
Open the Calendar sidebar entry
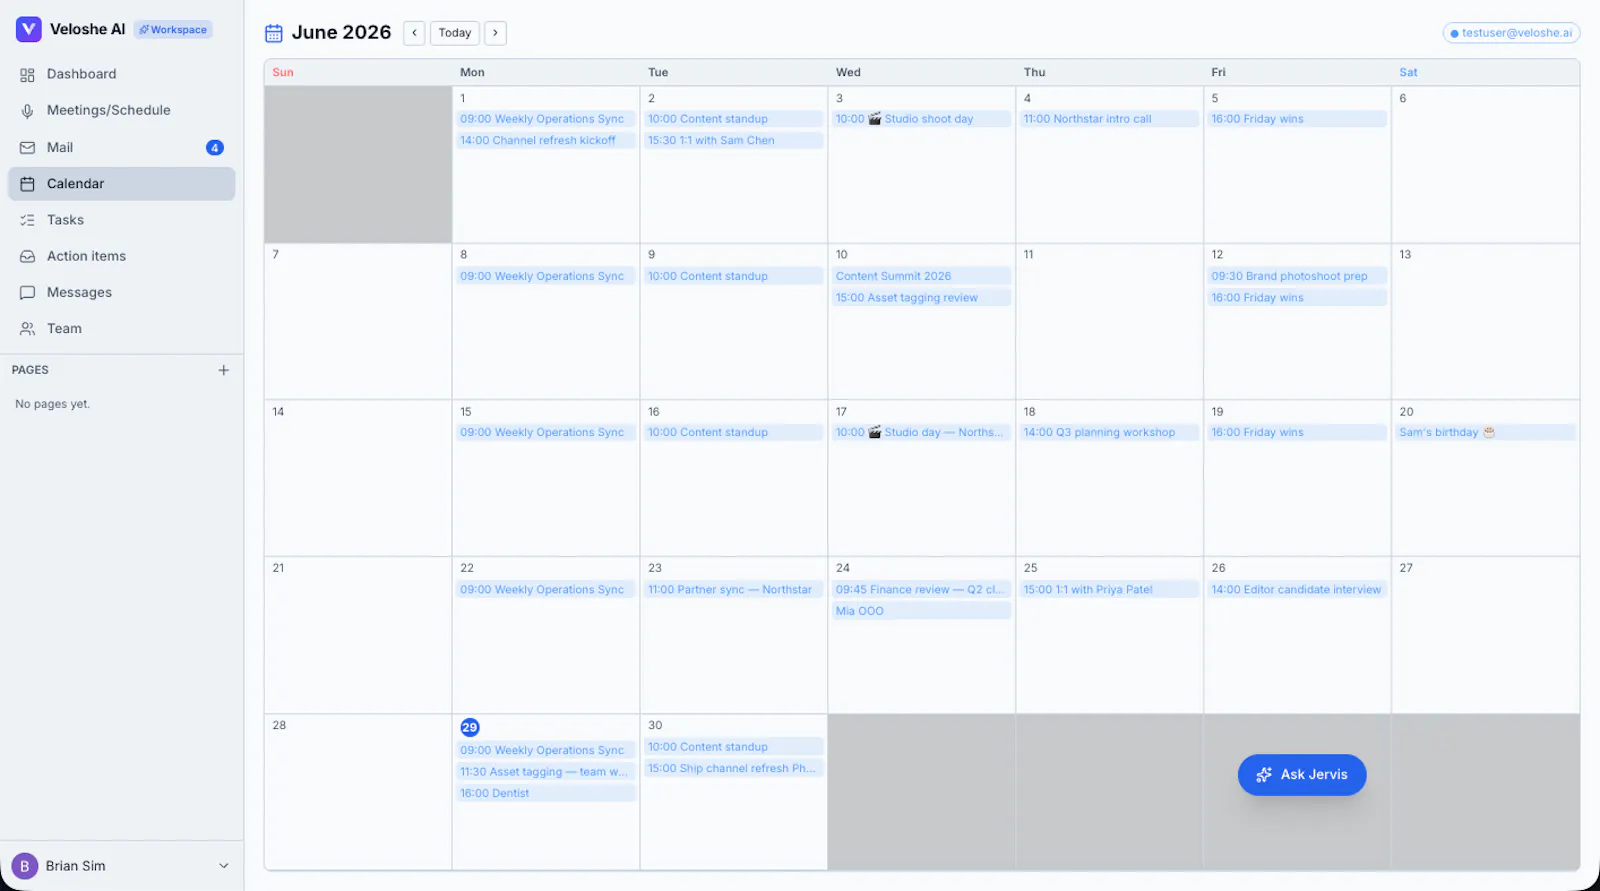(122, 184)
